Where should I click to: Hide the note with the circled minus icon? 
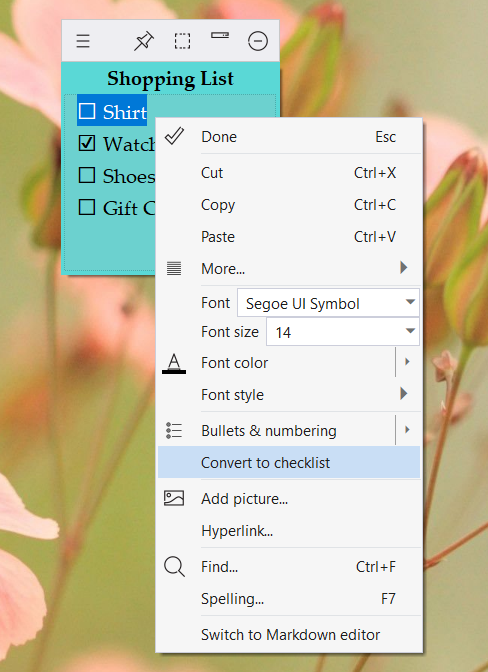click(x=258, y=41)
